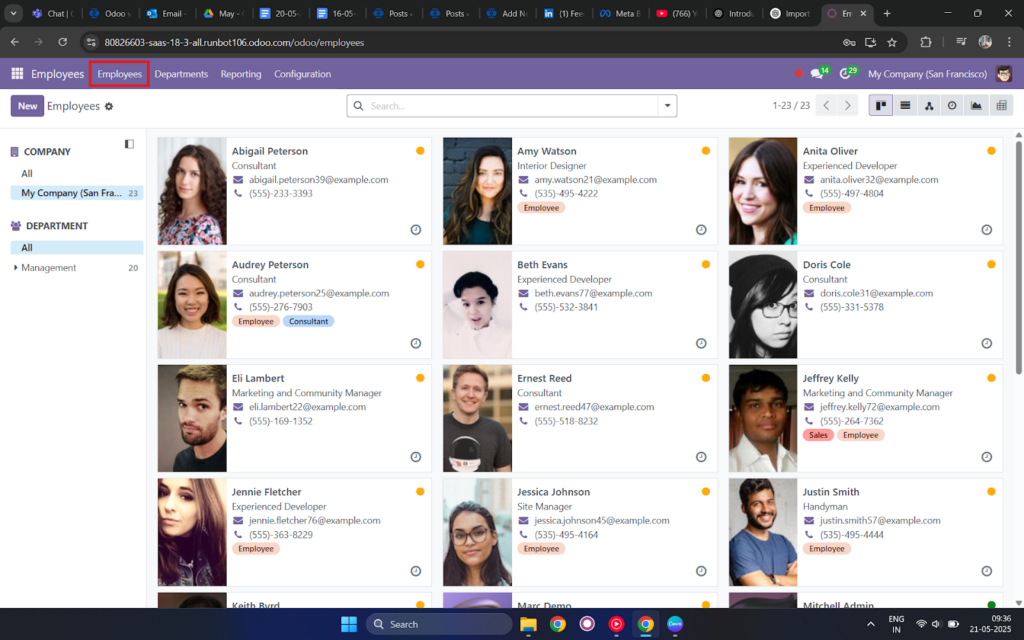The width and height of the screenshot is (1024, 640).
Task: Go to previous page of employees
Action: click(x=826, y=106)
